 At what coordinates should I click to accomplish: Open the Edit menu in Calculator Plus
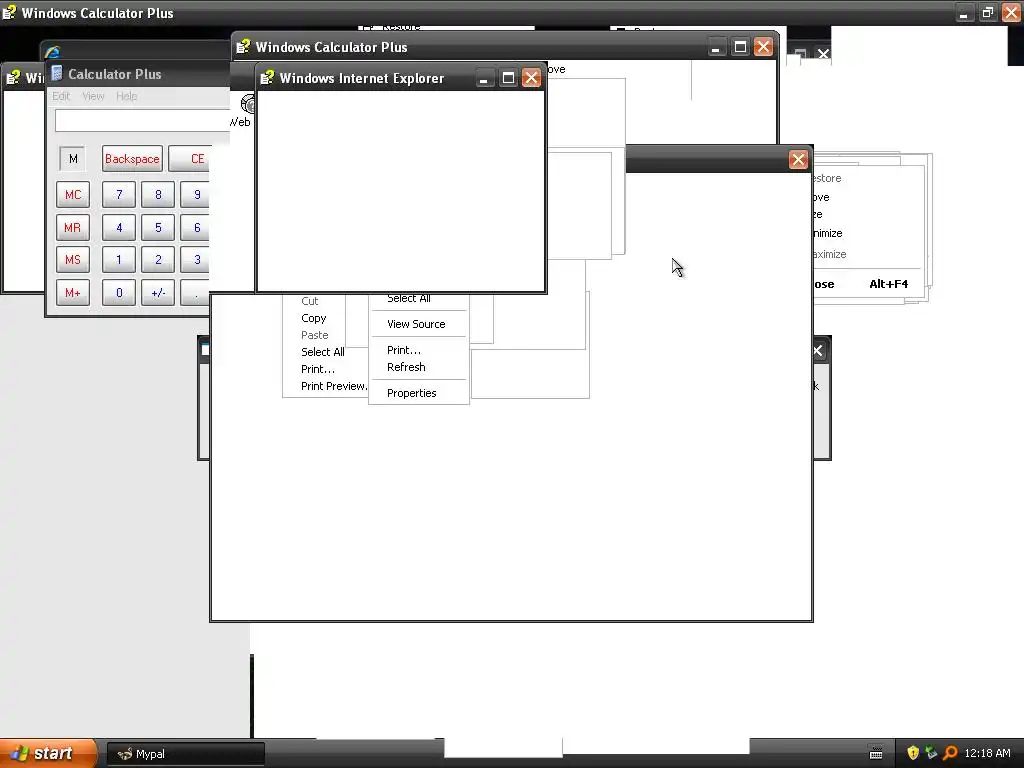[61, 96]
